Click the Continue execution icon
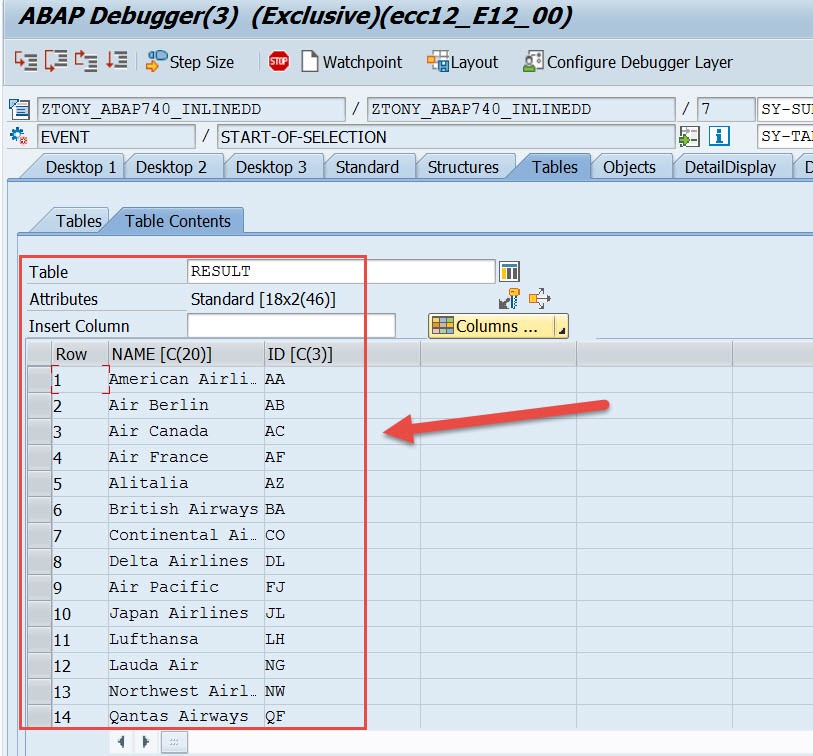This screenshot has width=813, height=756. [117, 60]
